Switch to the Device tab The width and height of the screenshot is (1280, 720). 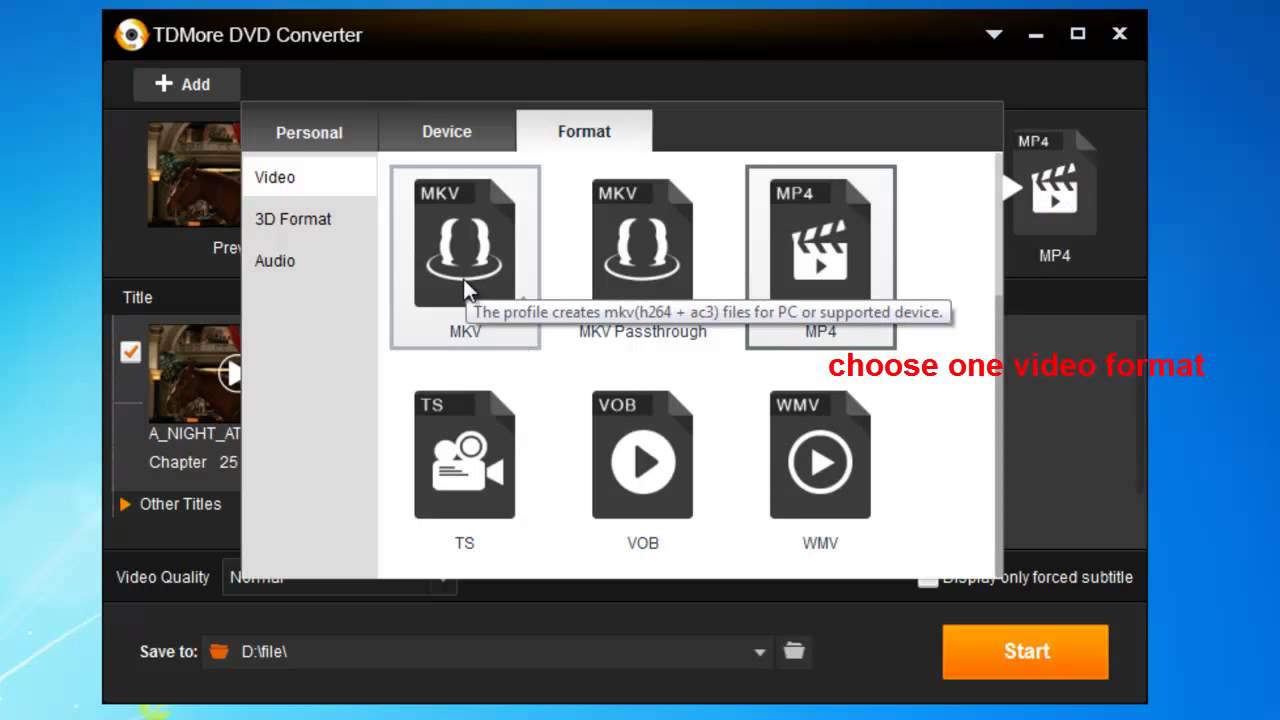pos(447,131)
